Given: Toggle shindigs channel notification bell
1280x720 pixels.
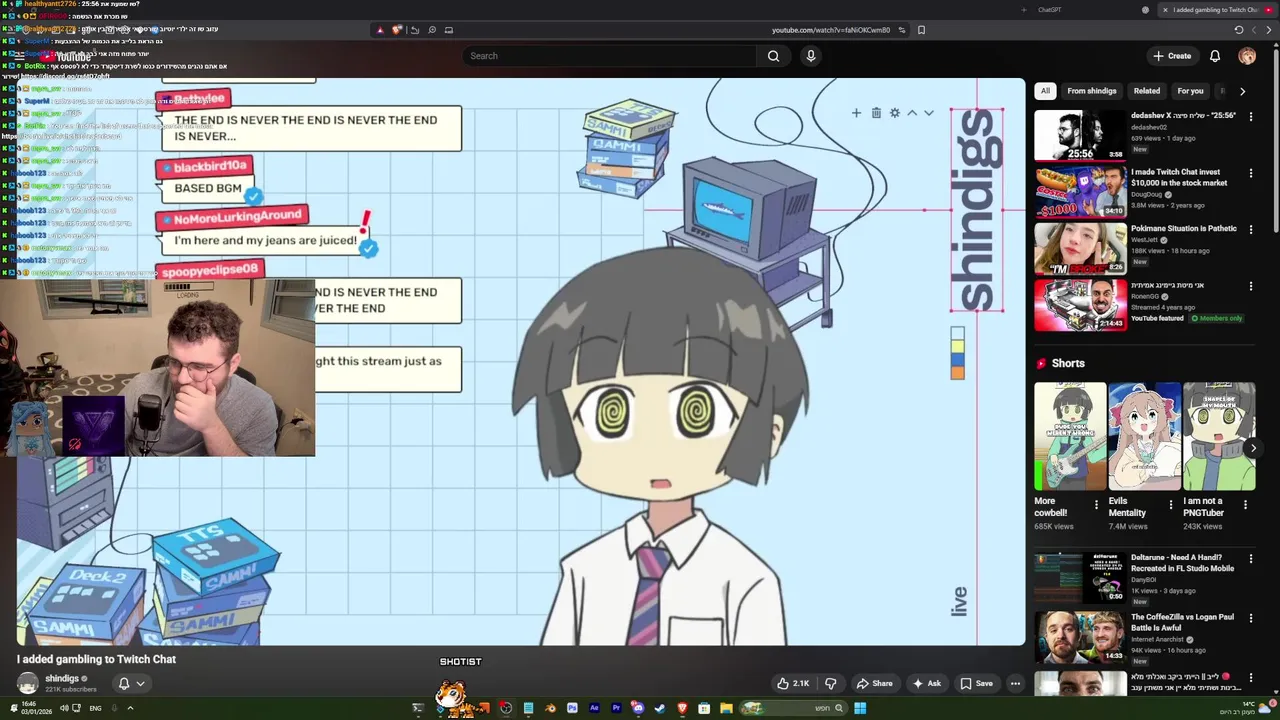Looking at the screenshot, I should (124, 683).
